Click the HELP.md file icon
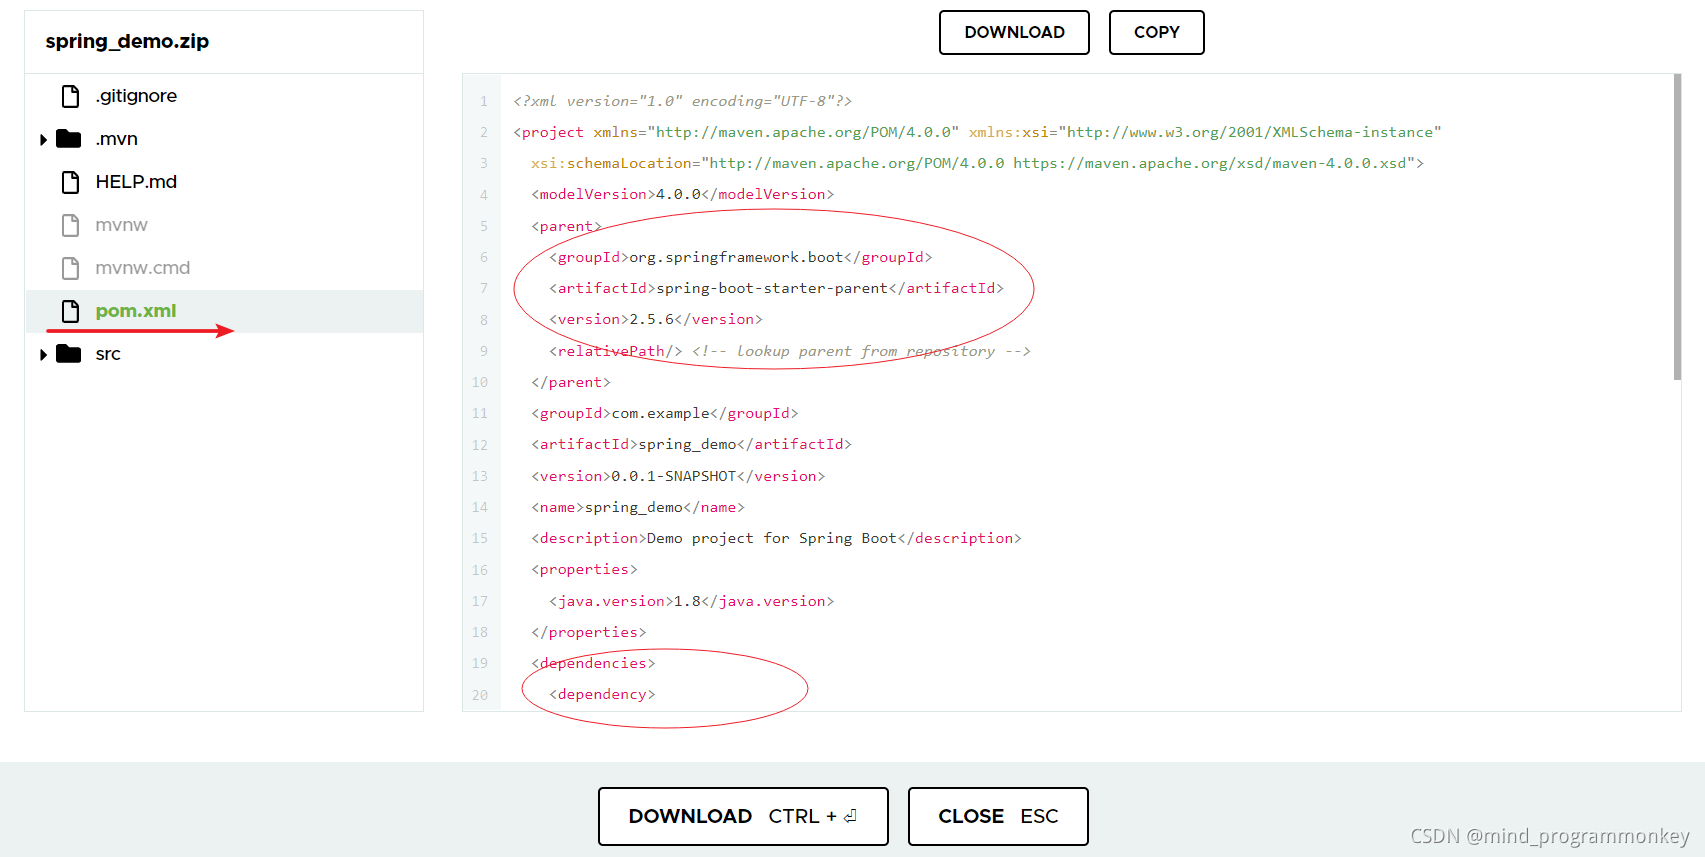The width and height of the screenshot is (1705, 857). pyautogui.click(x=70, y=182)
